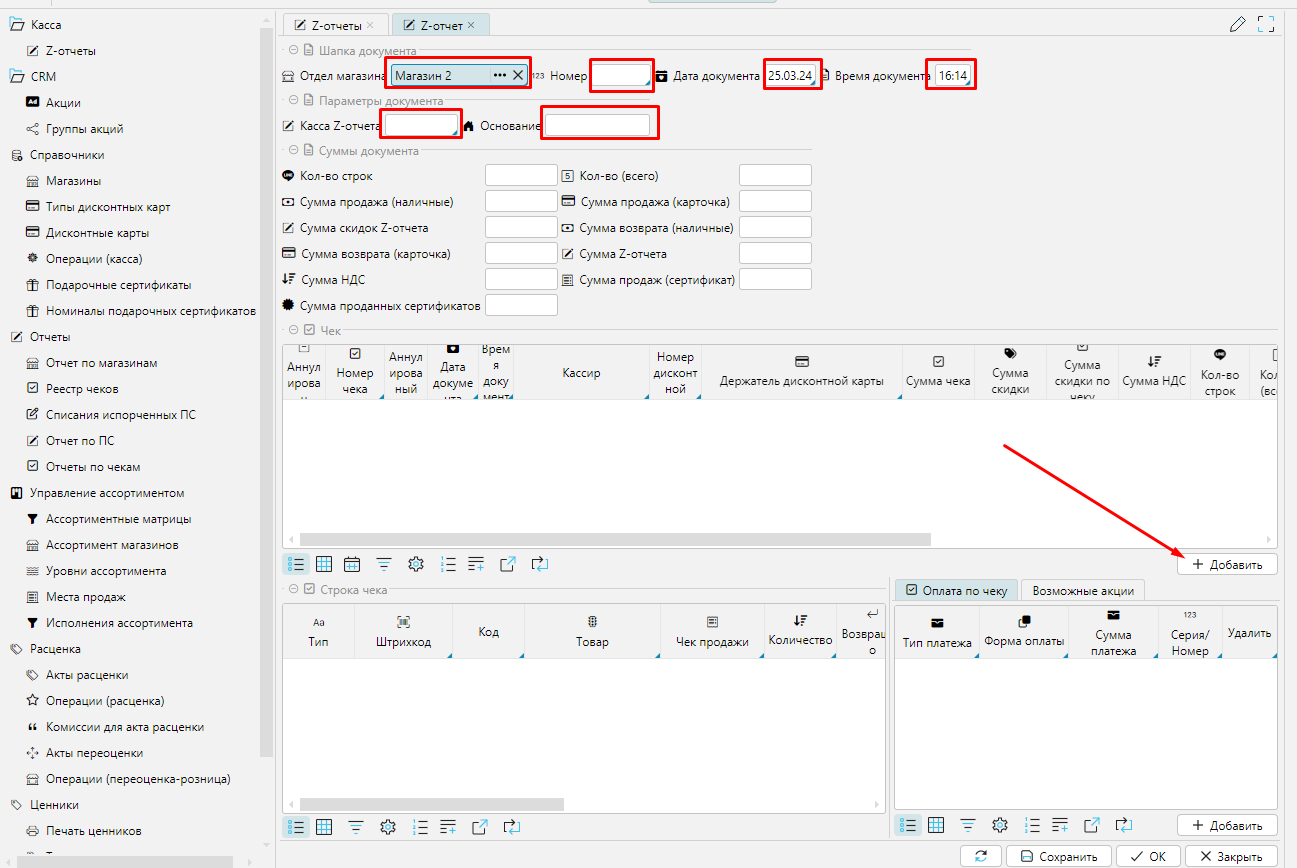This screenshot has height=868, width=1297.
Task: Toggle list view in Чек toolbar
Action: 296,565
